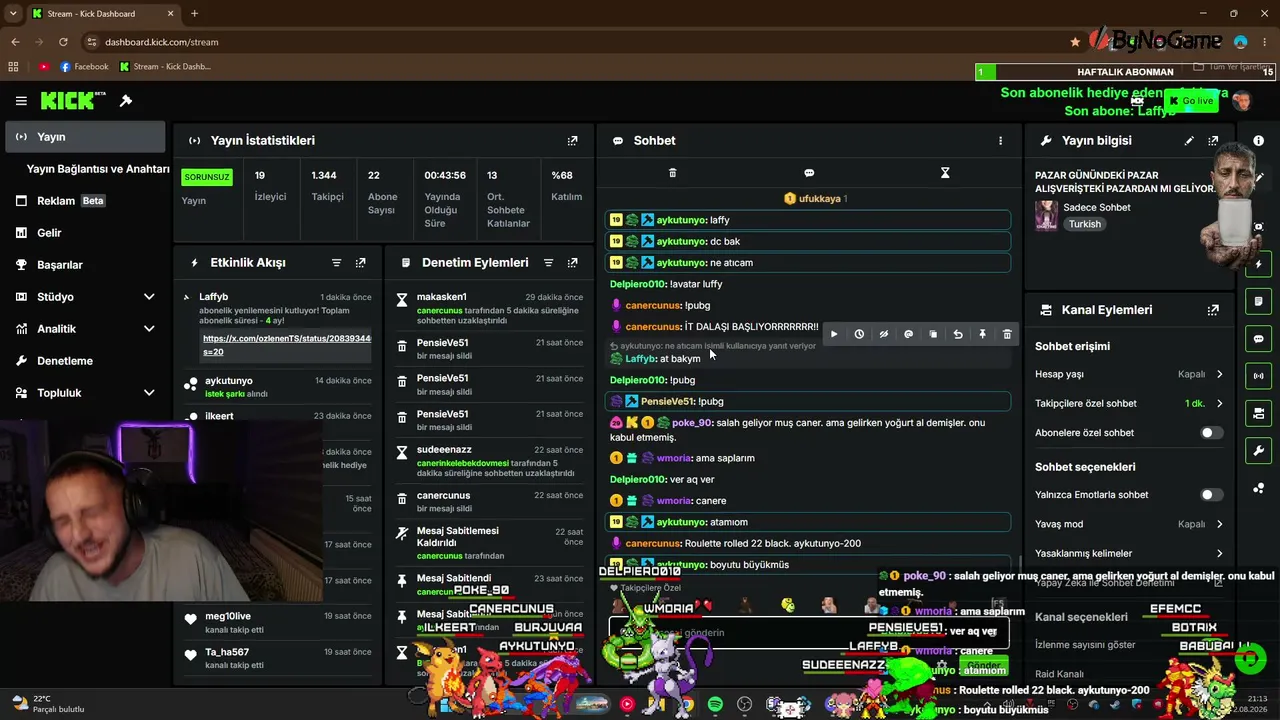Click the chat bubble icon in the right rail
This screenshot has height=720, width=1280.
[1258, 339]
